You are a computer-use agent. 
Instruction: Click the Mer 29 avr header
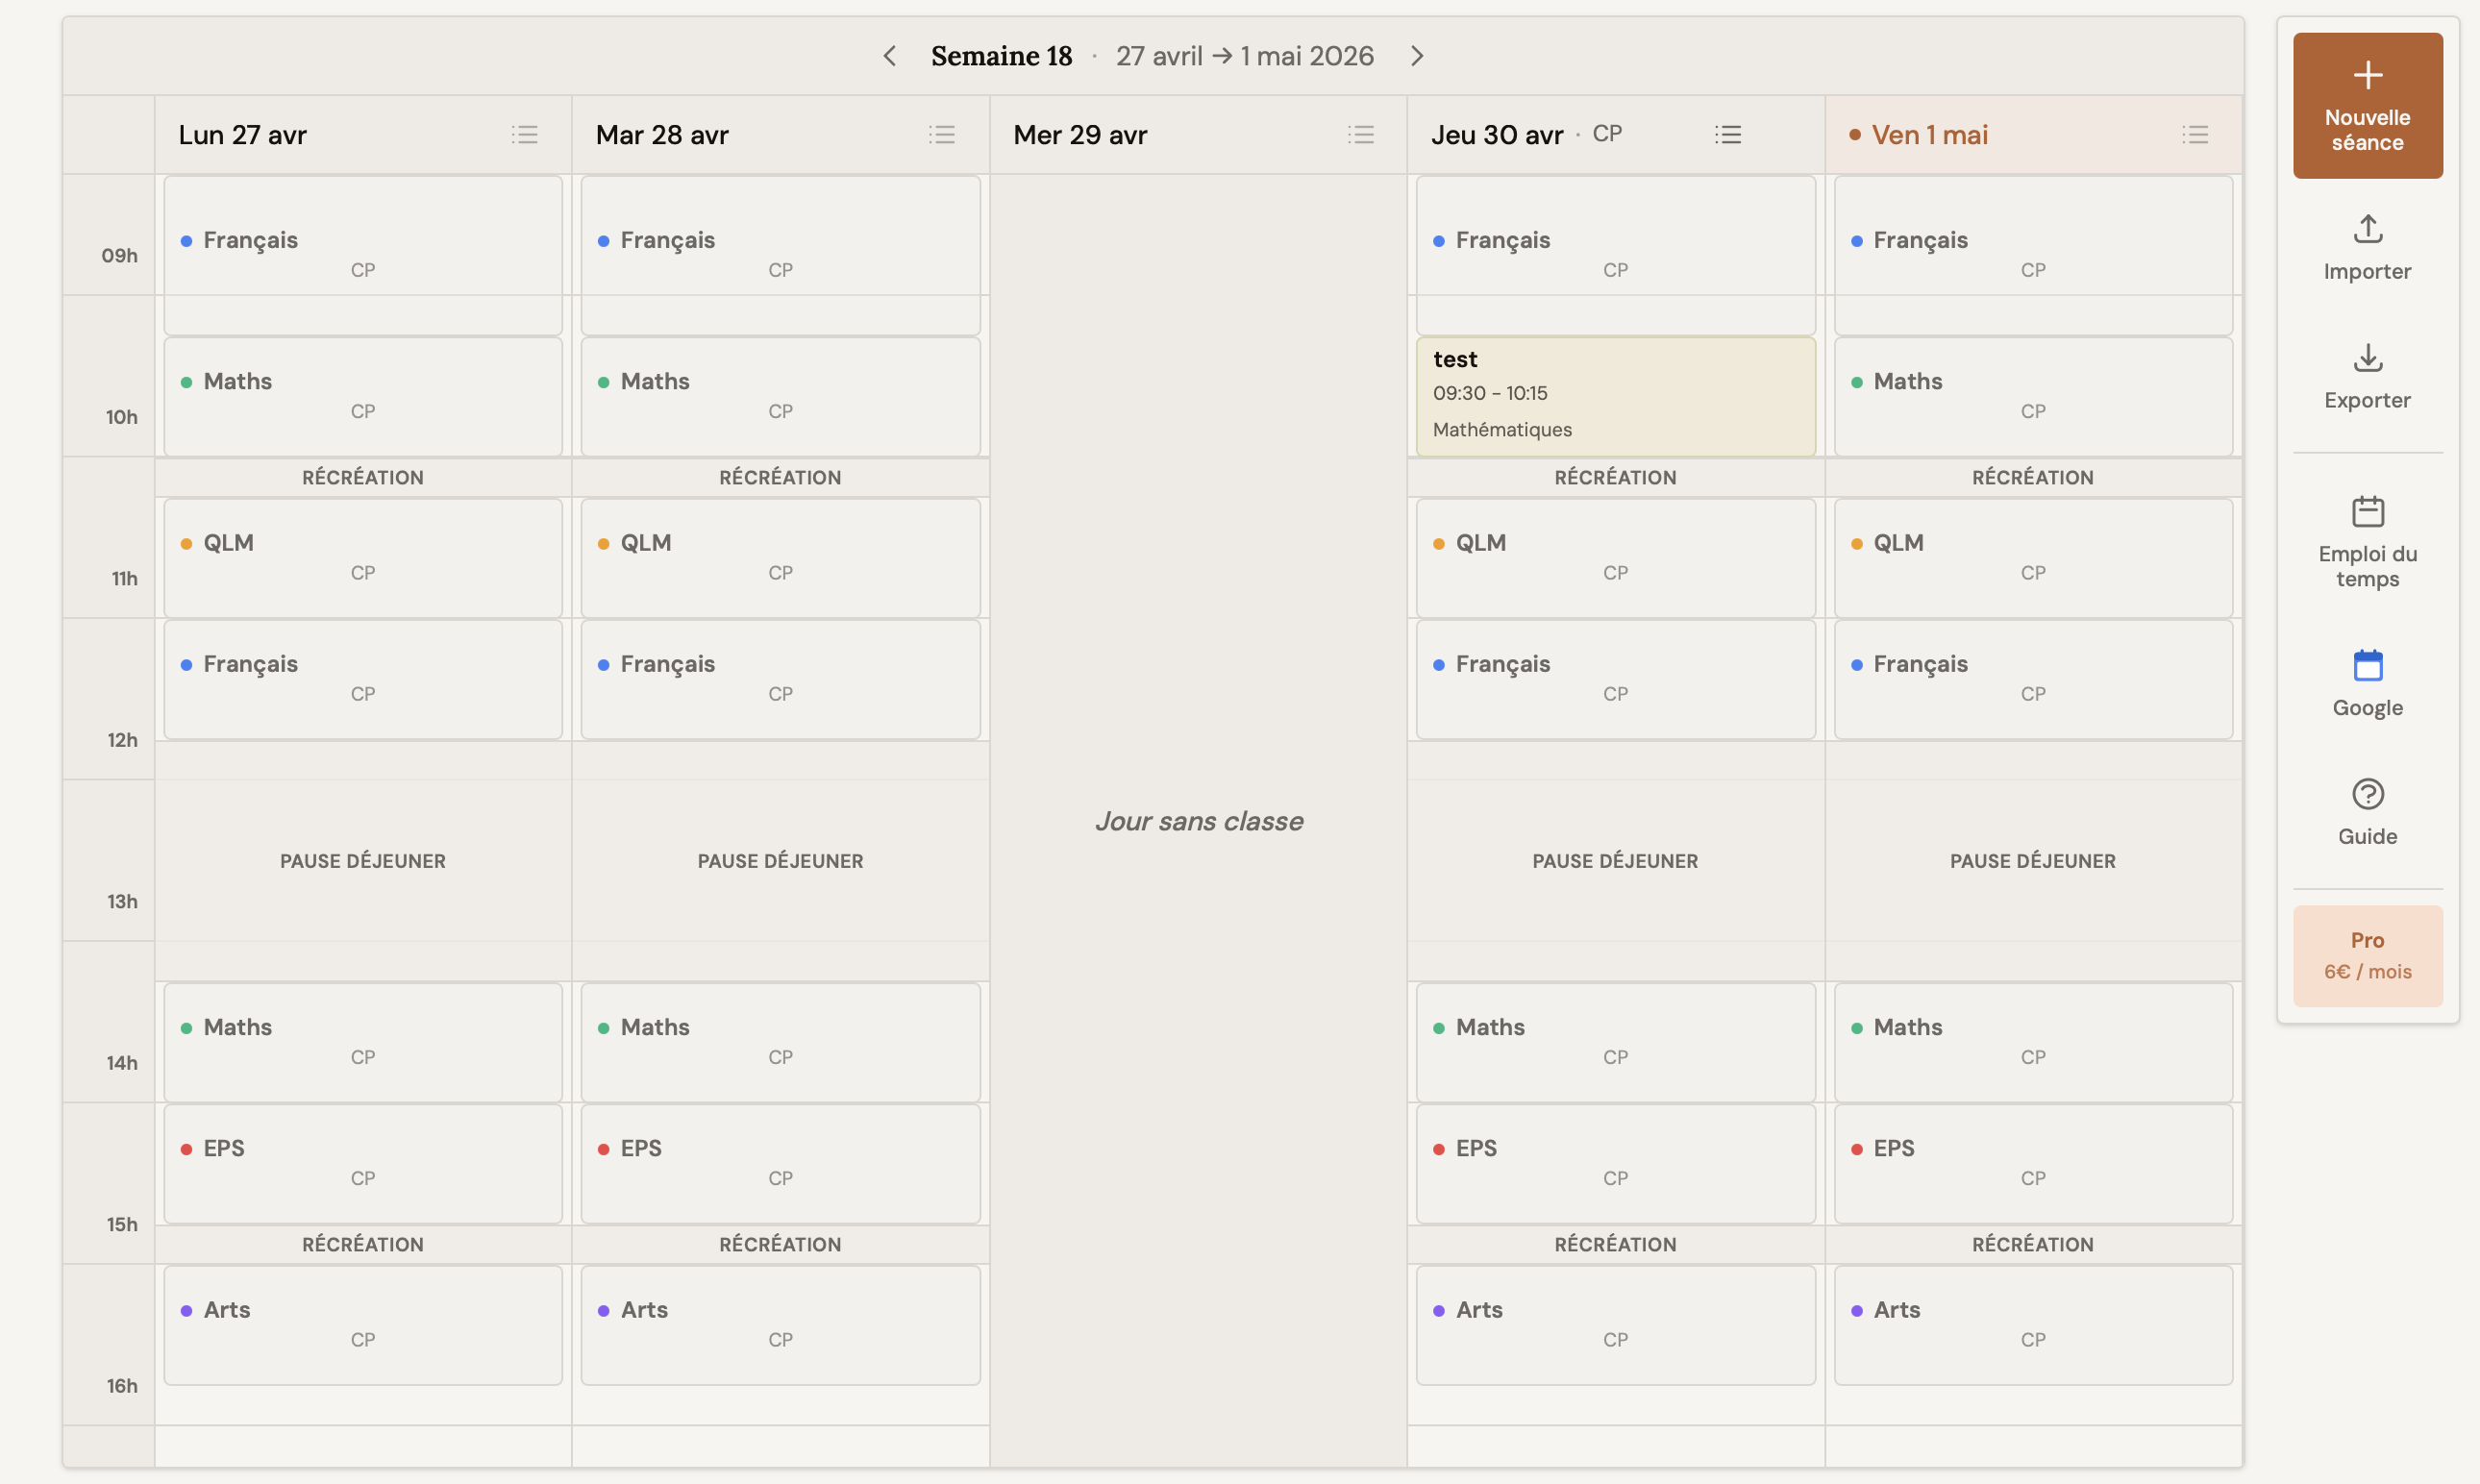[x=1080, y=135]
